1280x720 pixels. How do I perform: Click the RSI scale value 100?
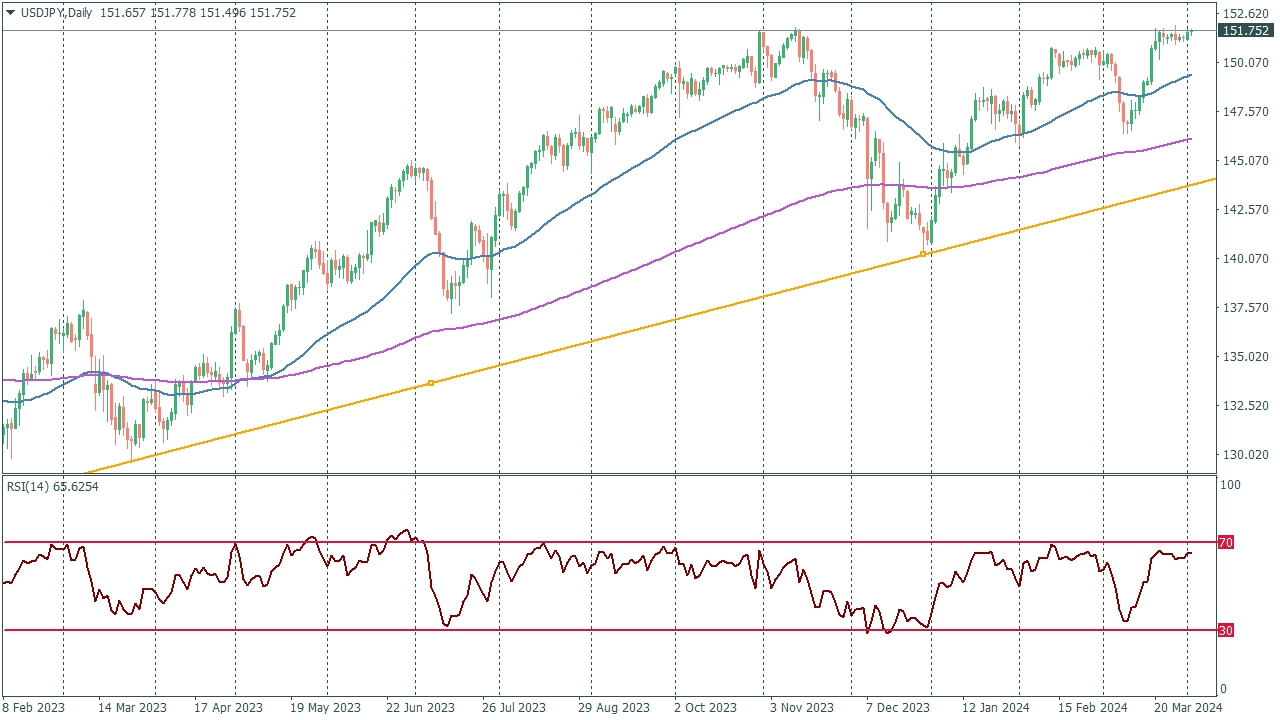1232,485
